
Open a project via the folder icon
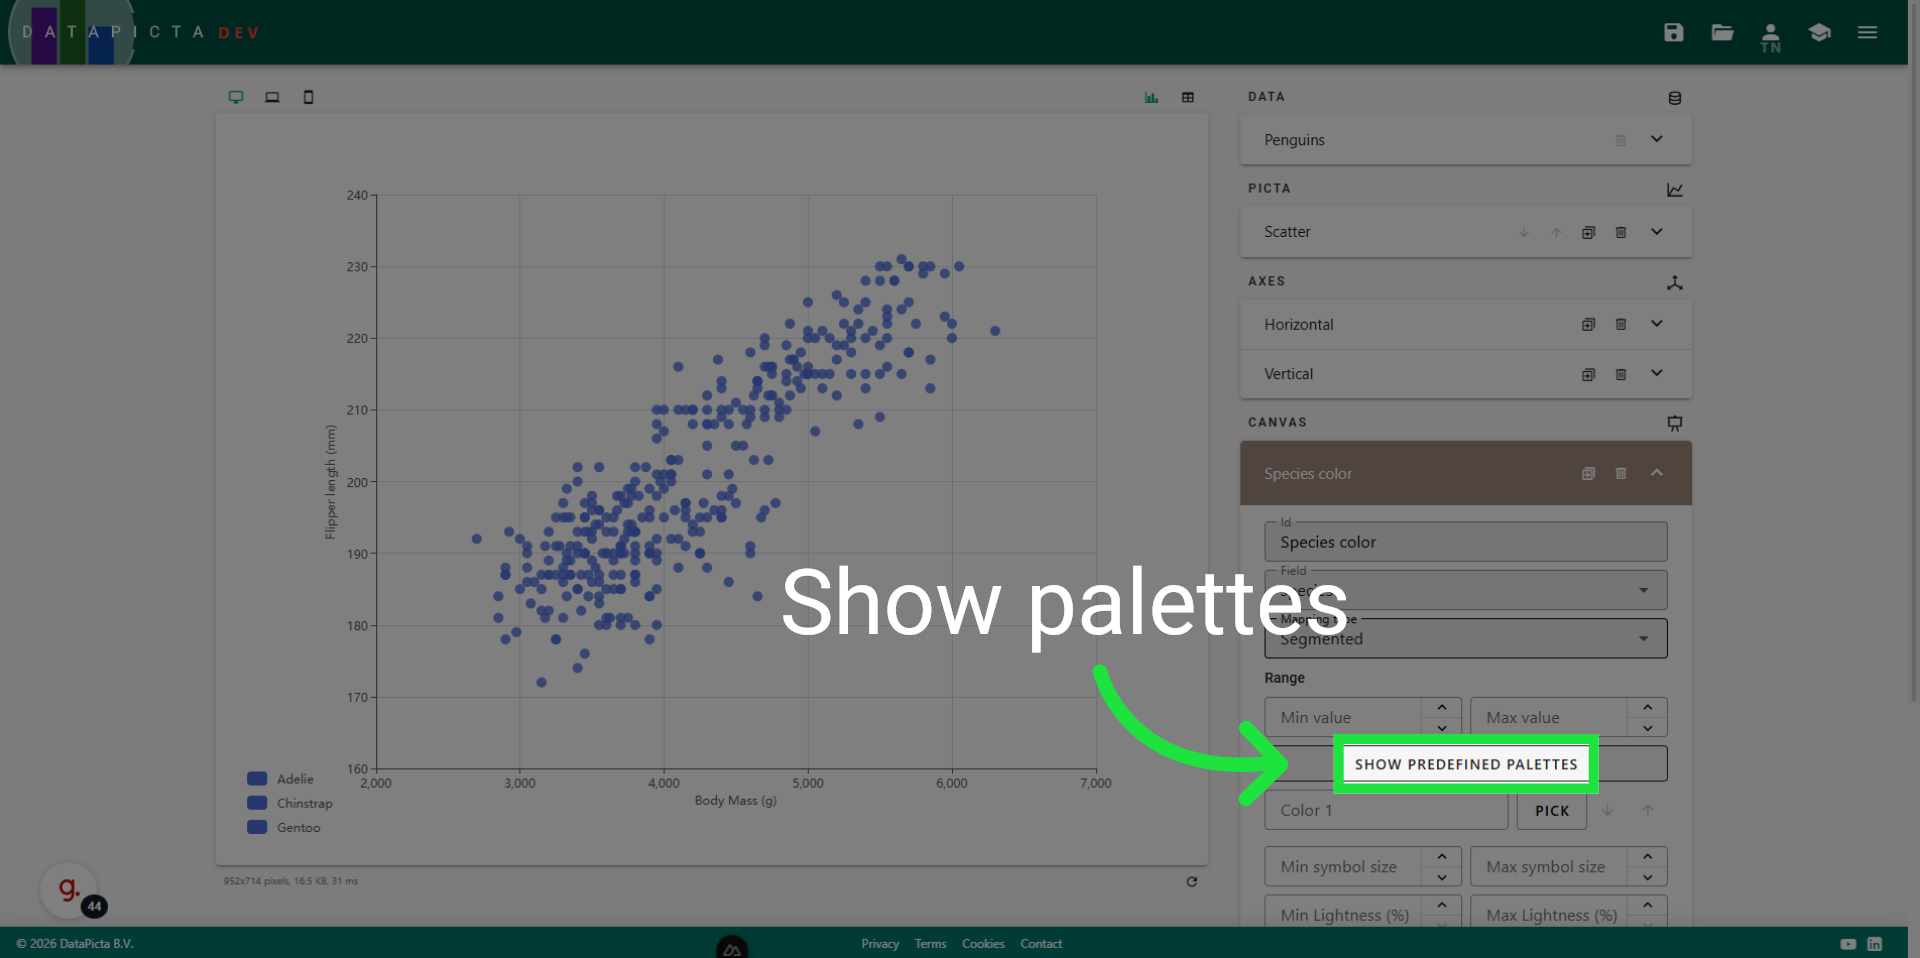(1722, 32)
